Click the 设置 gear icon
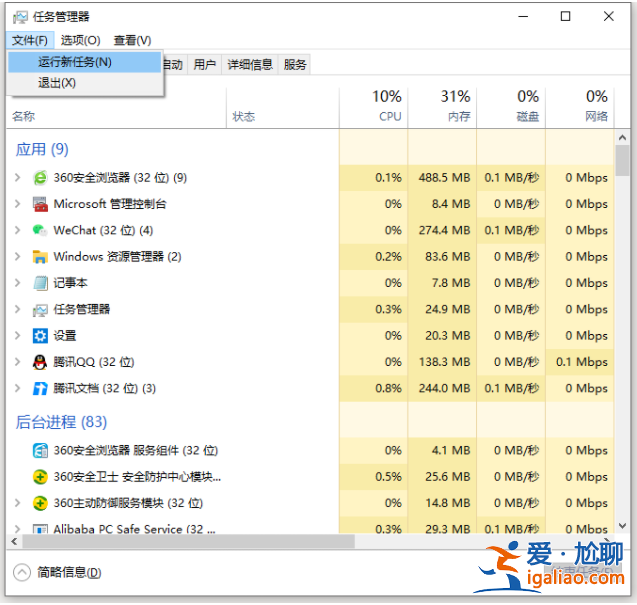Viewport: 637px width, 605px height. pos(40,336)
